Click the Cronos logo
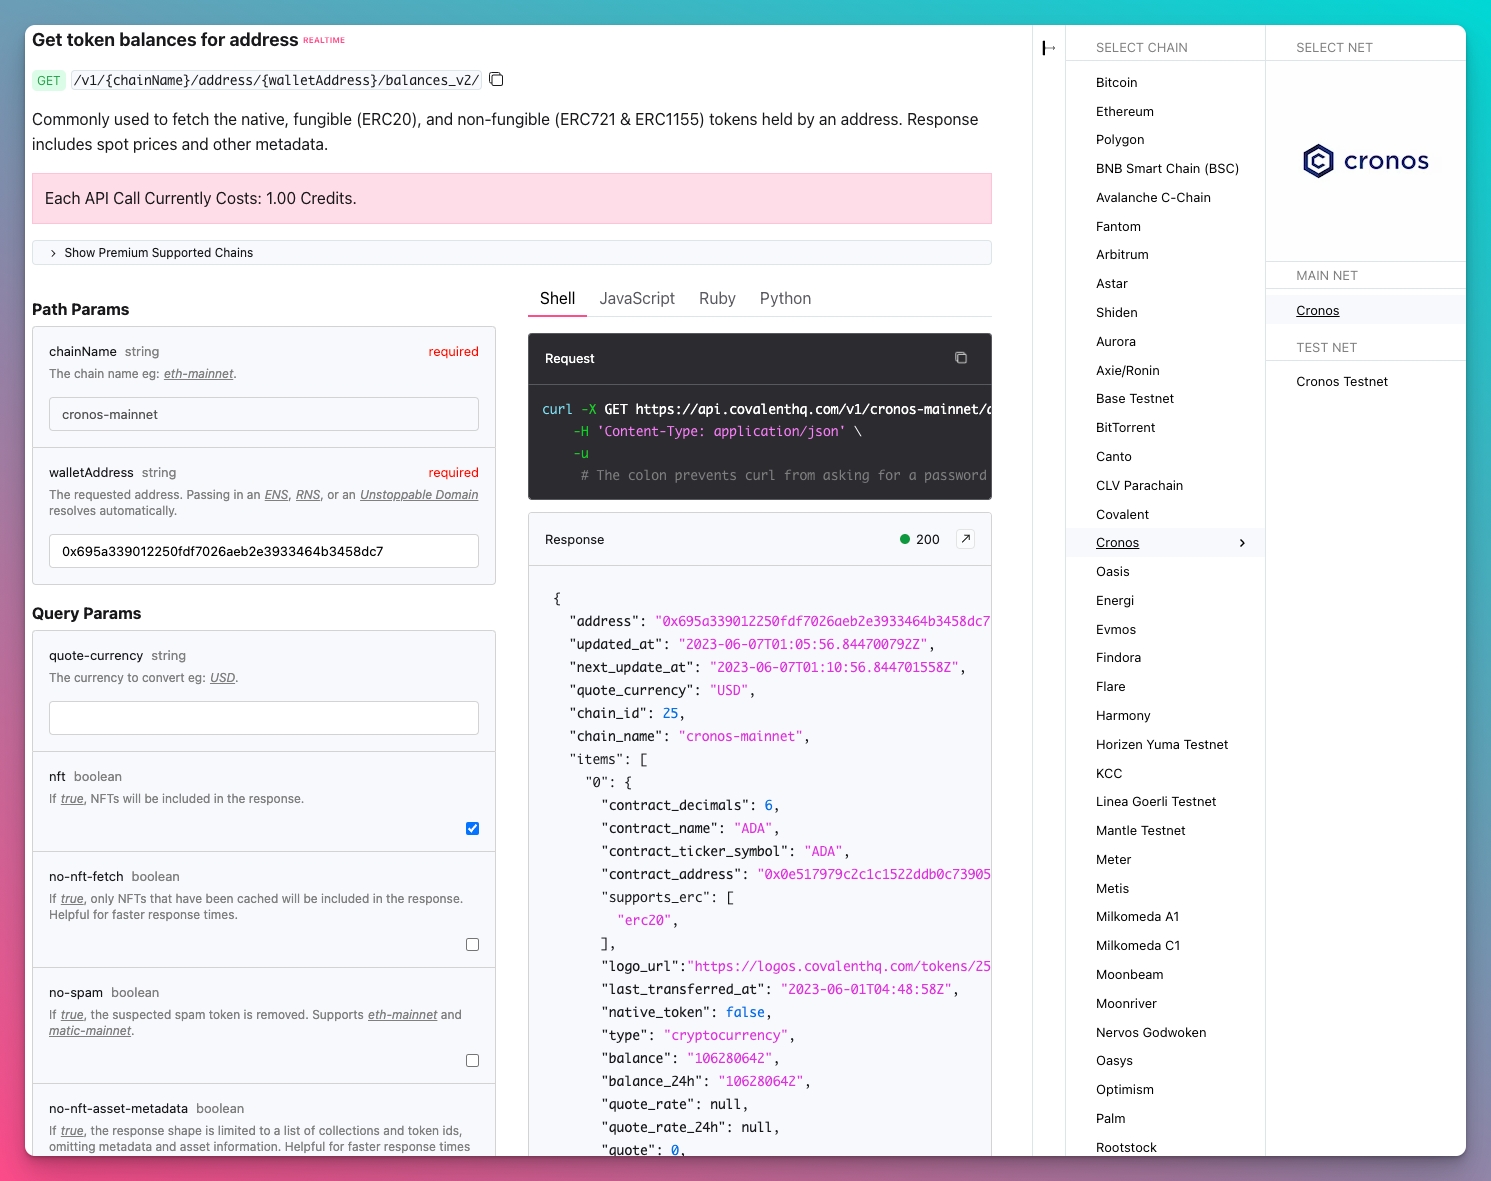This screenshot has height=1181, width=1491. point(1365,161)
